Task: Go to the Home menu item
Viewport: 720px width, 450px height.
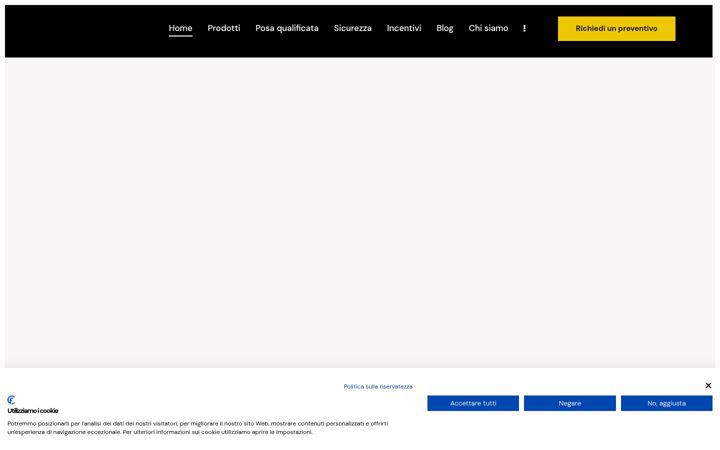Action: [180, 28]
